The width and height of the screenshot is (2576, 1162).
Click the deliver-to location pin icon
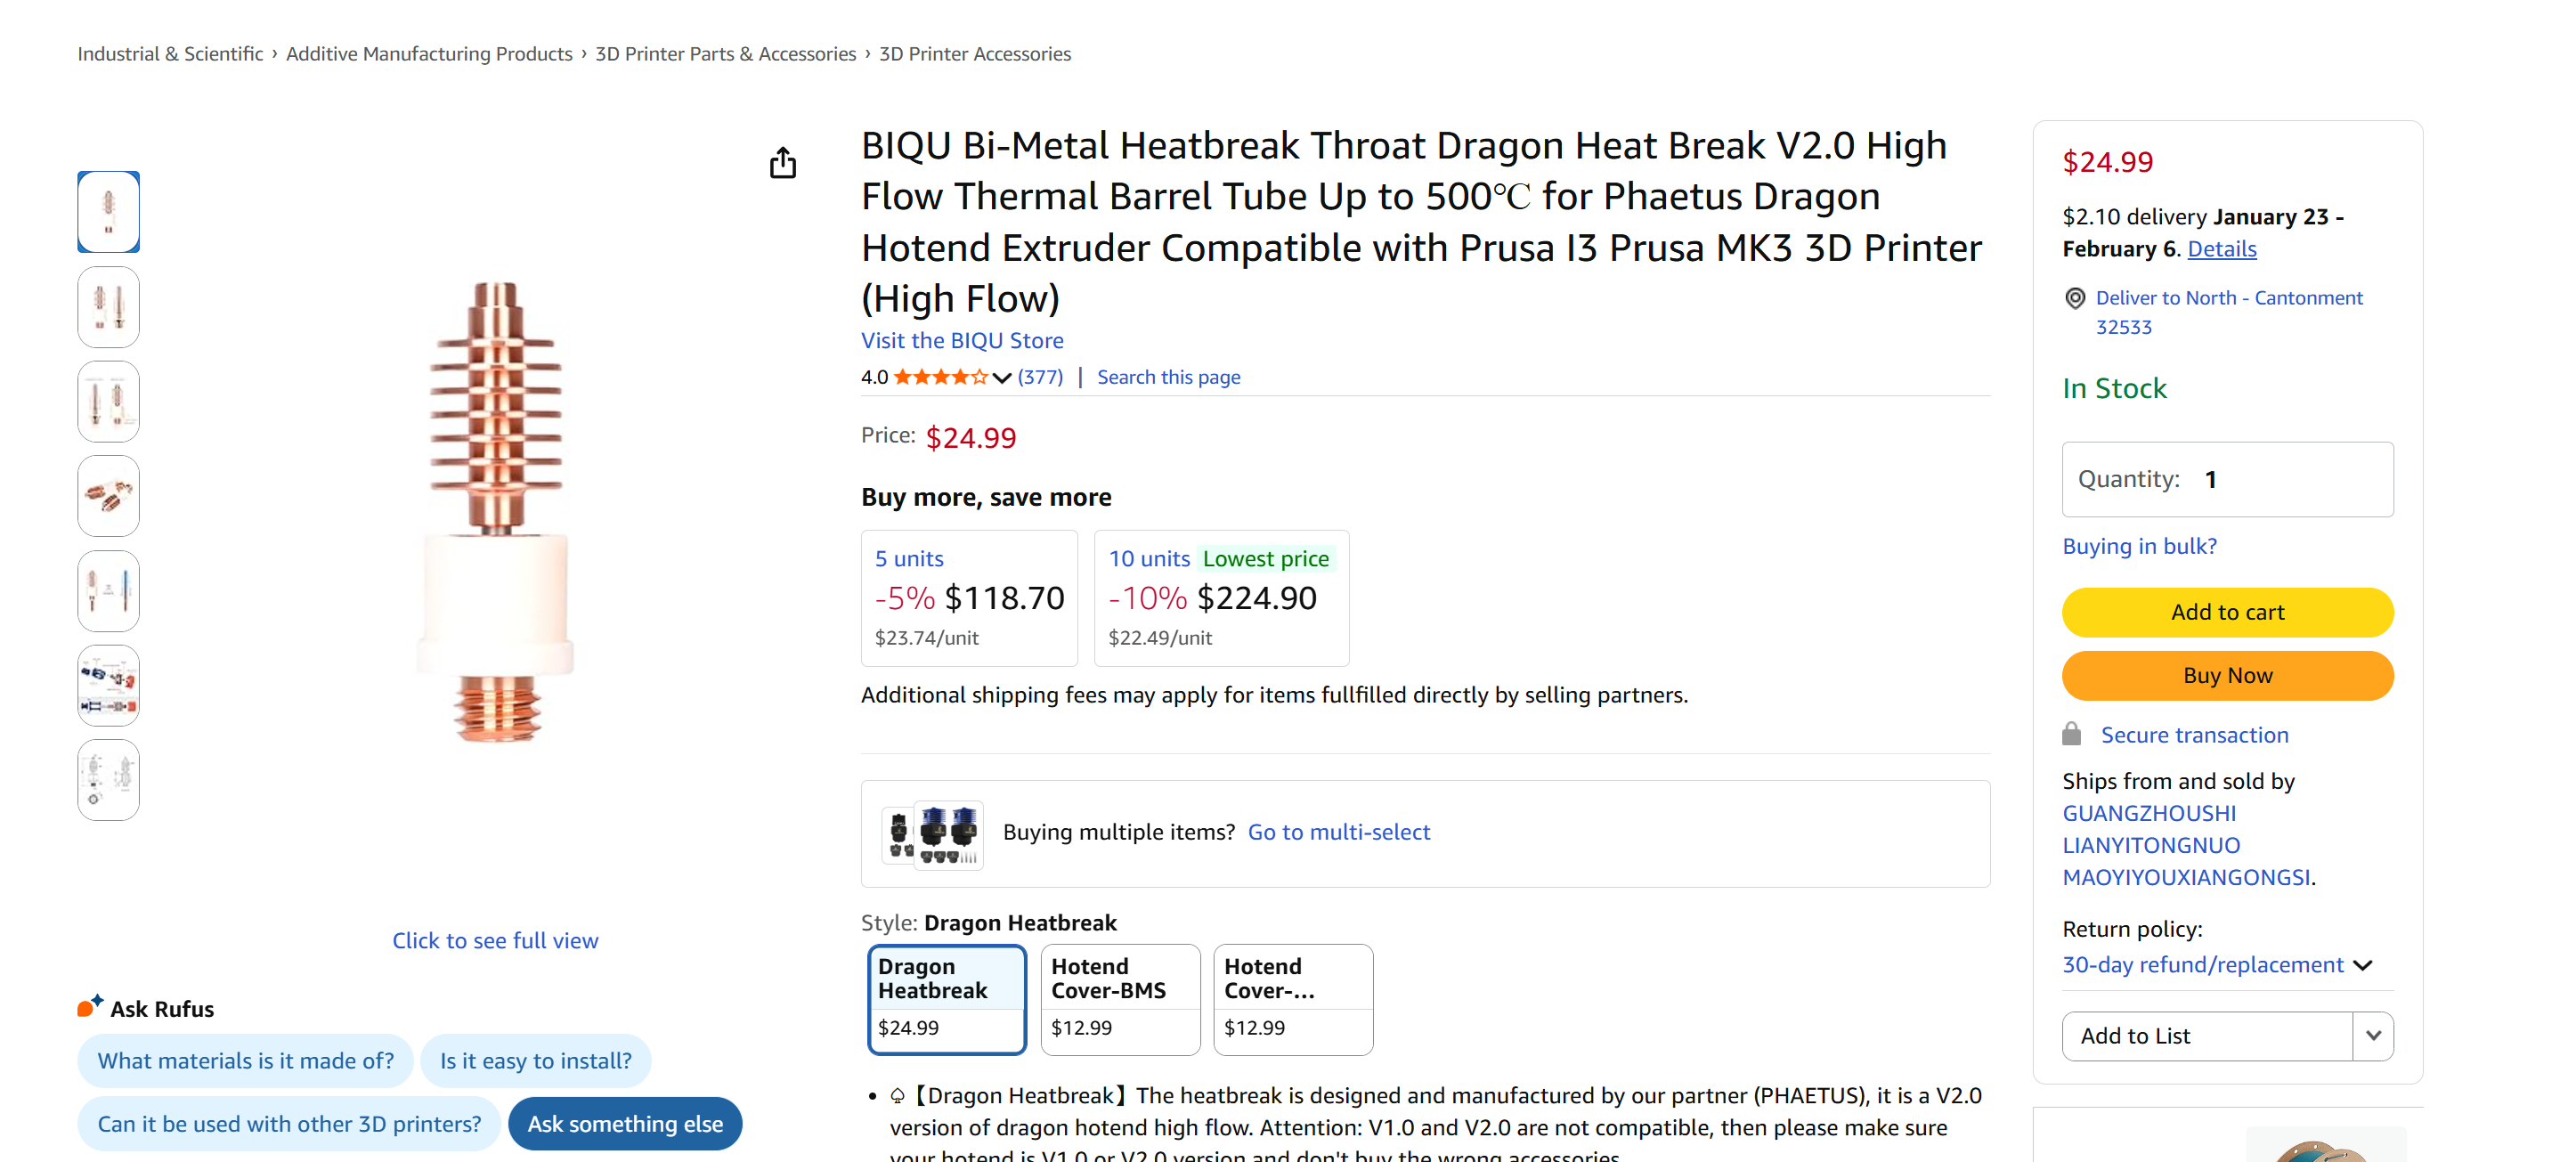pos(2074,298)
